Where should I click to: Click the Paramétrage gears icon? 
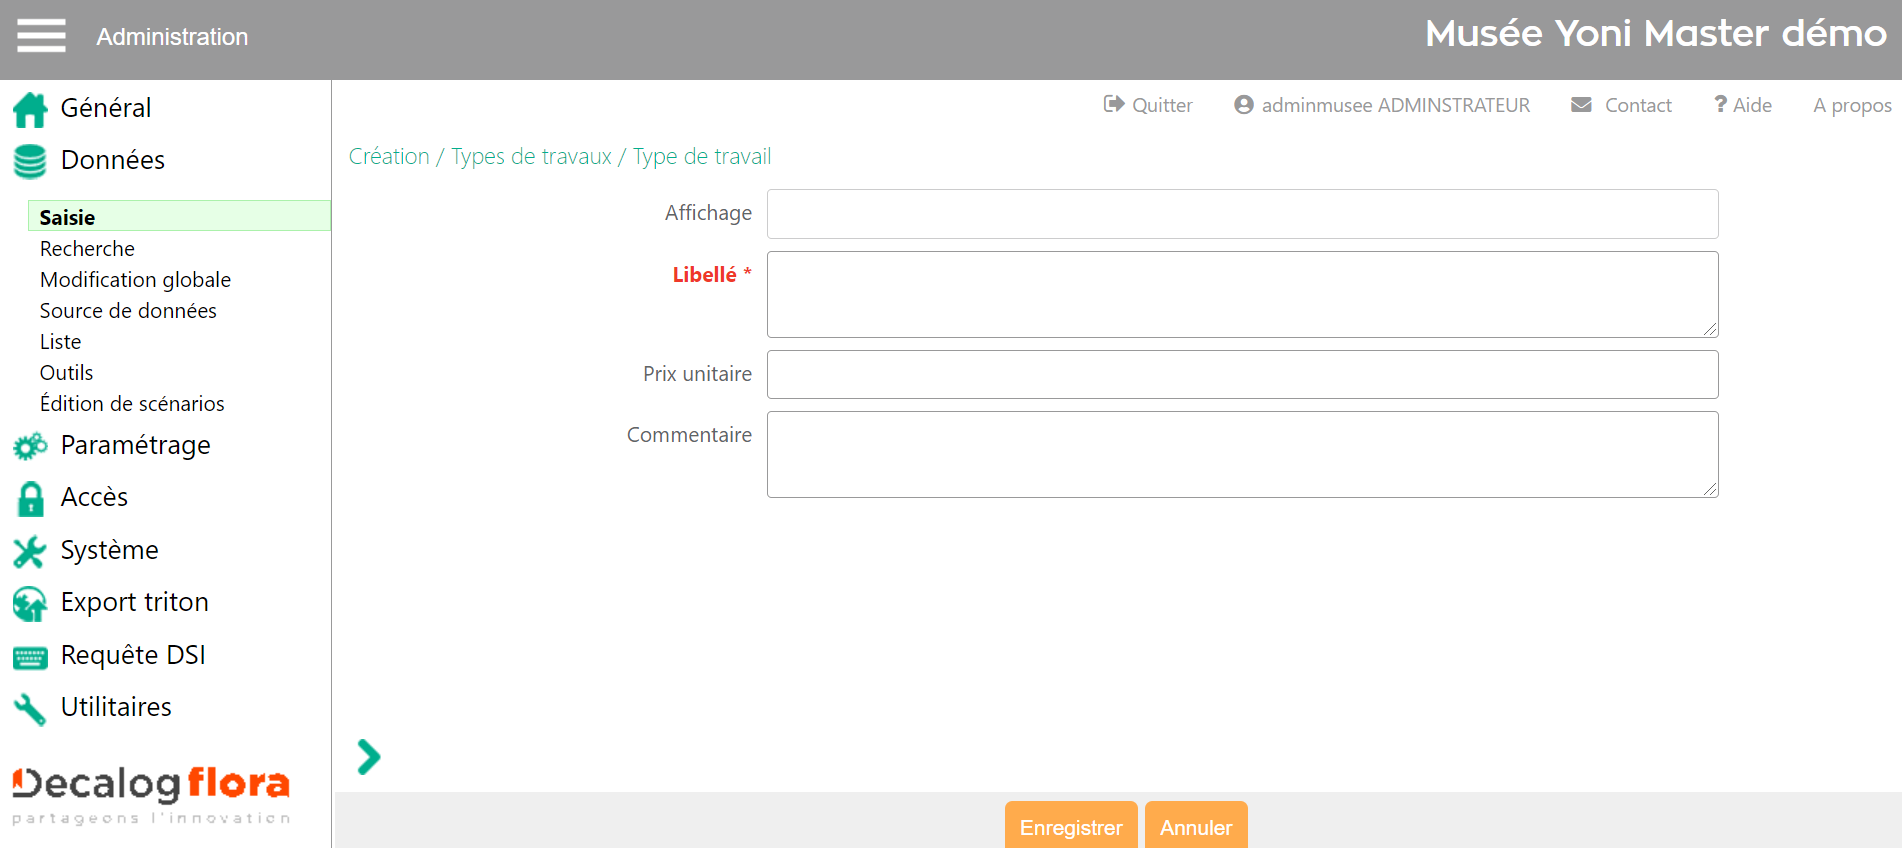pos(30,446)
